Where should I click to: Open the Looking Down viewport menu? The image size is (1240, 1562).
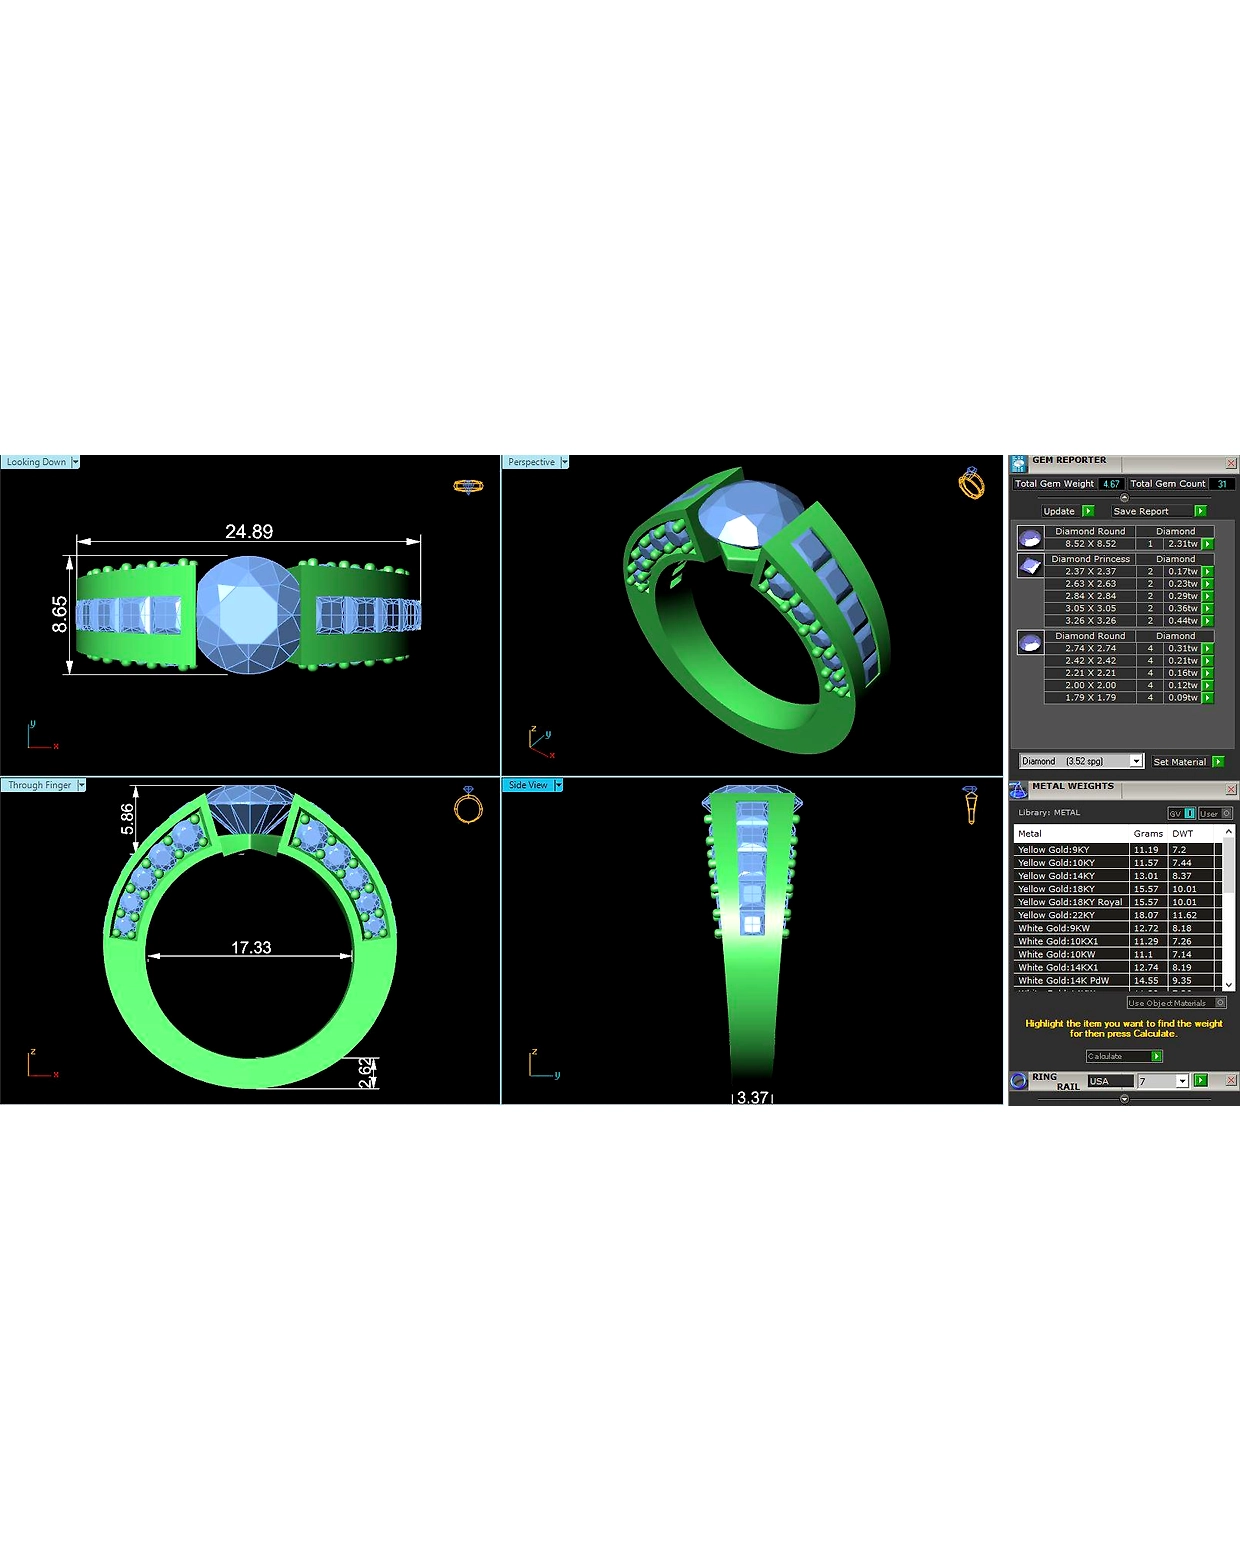[75, 462]
